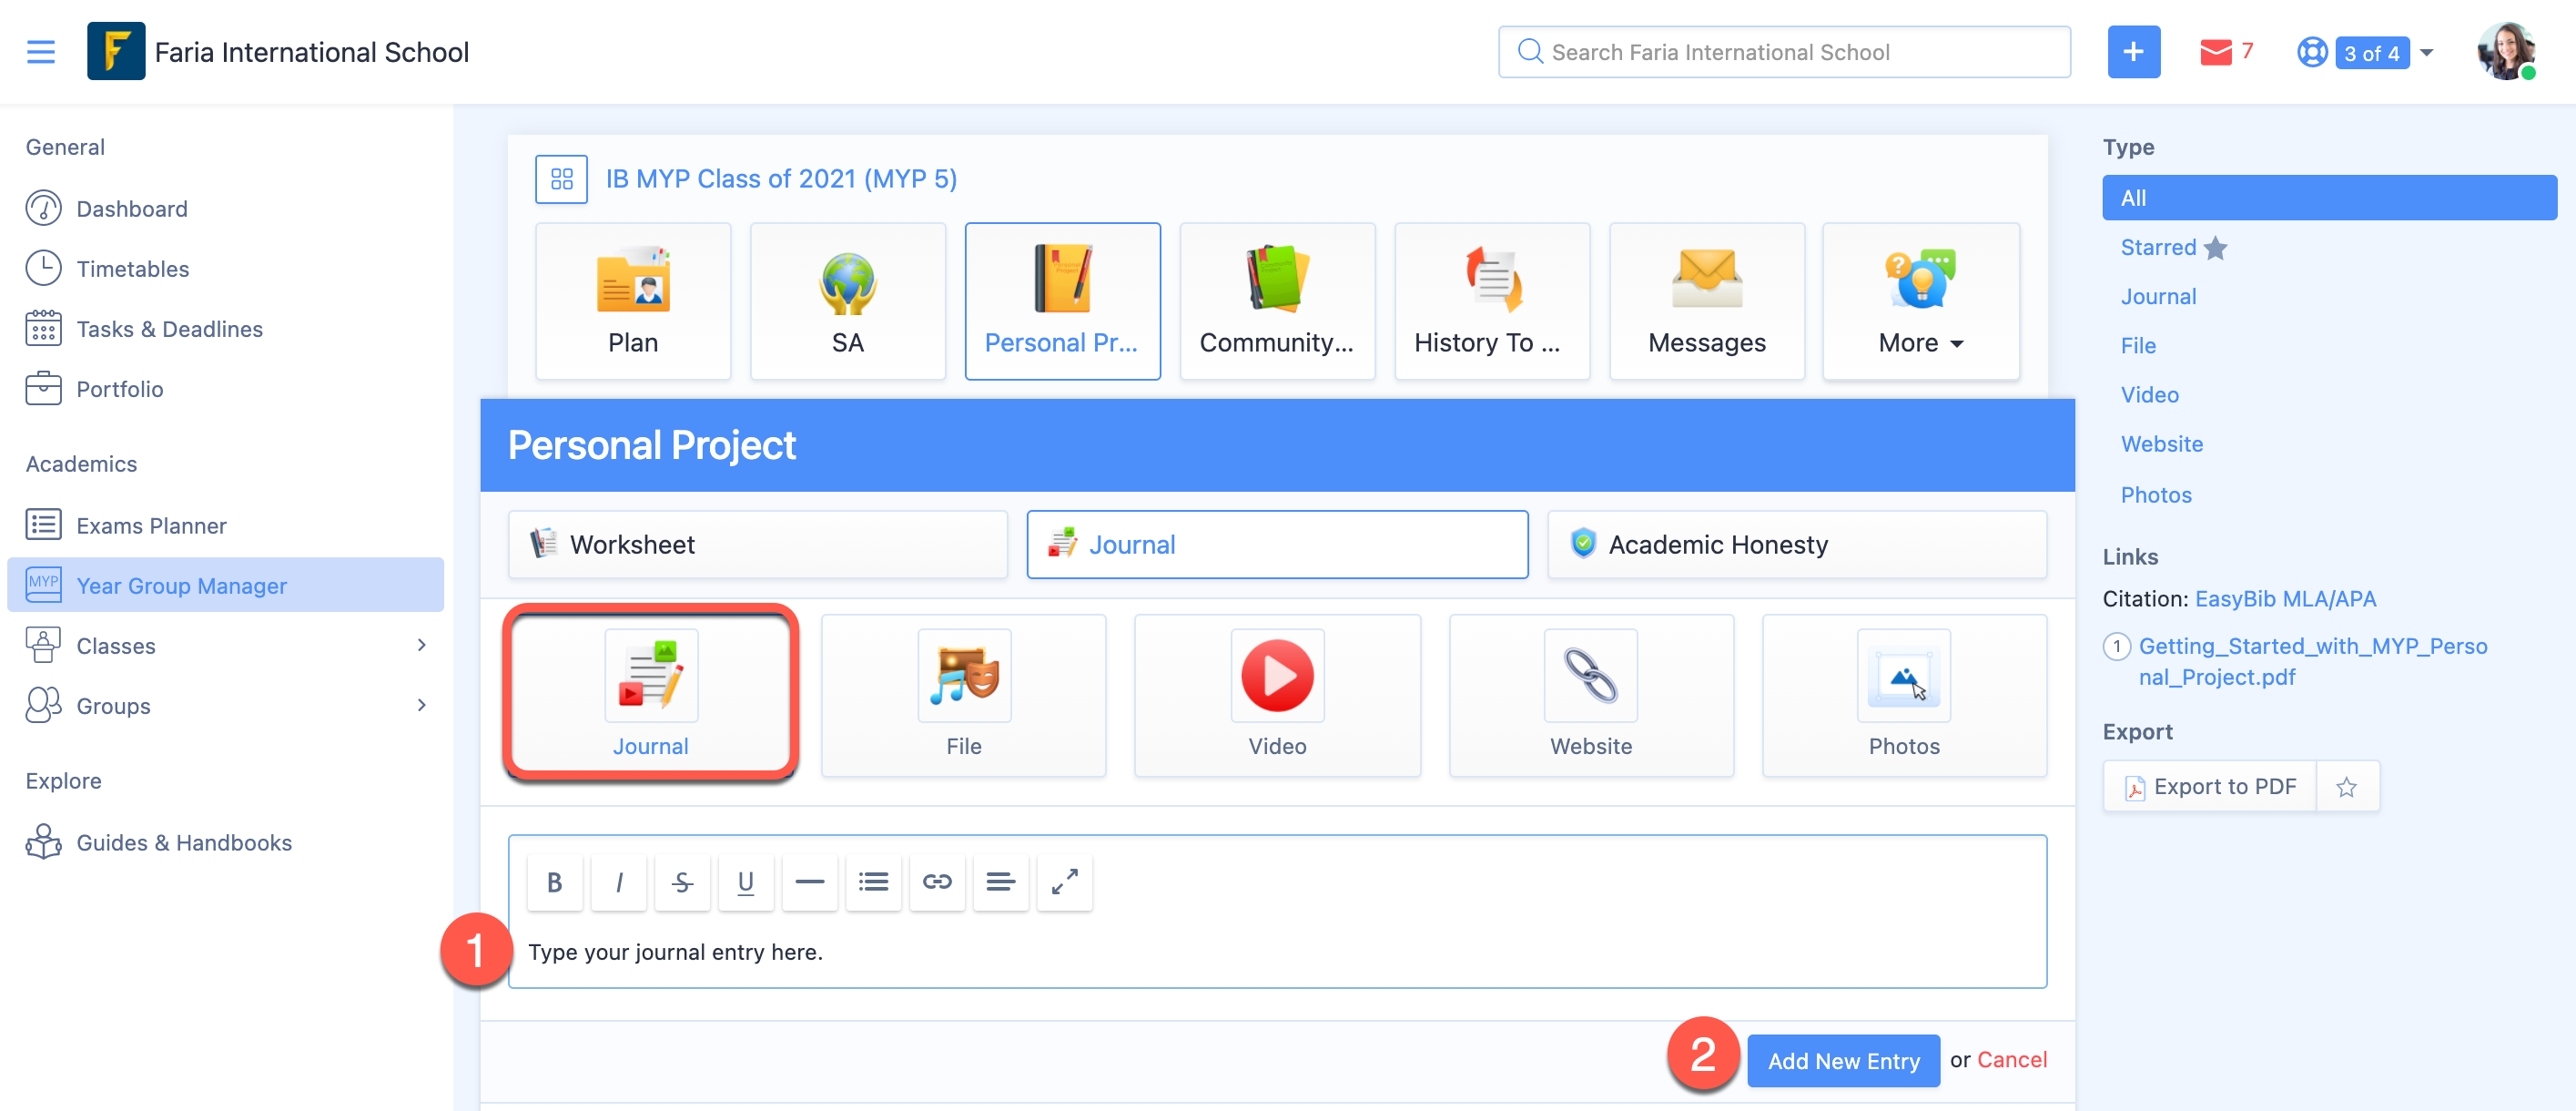
Task: Open the SA globe tile
Action: 848,301
